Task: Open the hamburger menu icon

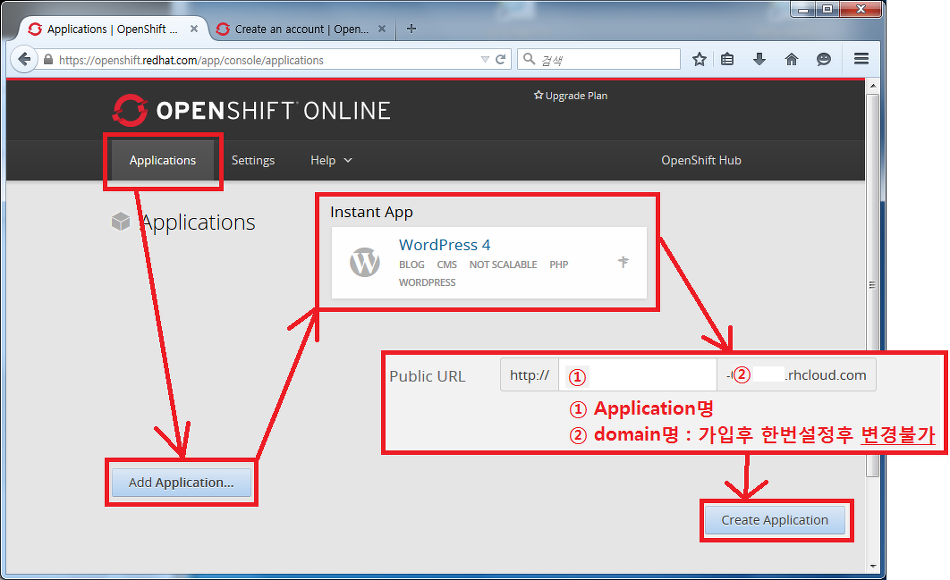Action: (x=861, y=59)
